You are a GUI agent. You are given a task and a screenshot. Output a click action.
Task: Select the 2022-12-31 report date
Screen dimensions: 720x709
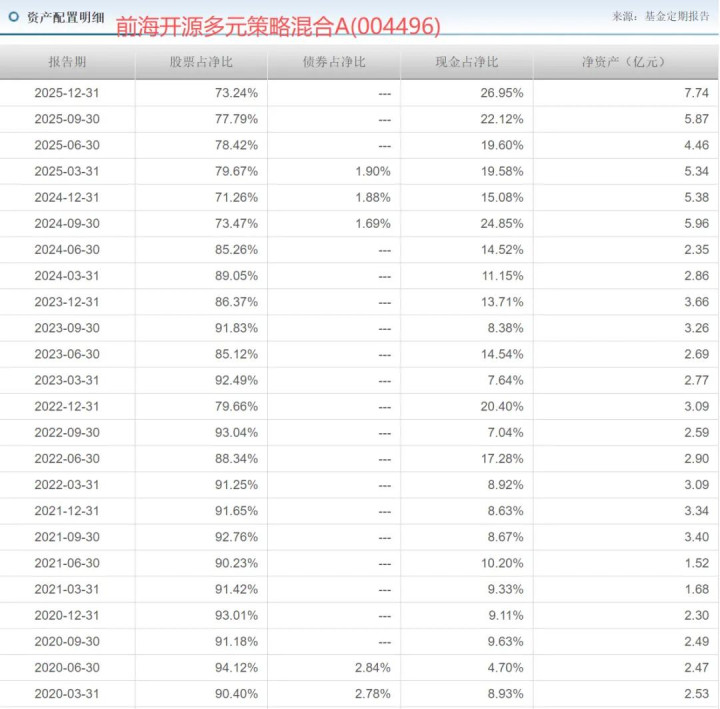pyautogui.click(x=67, y=406)
